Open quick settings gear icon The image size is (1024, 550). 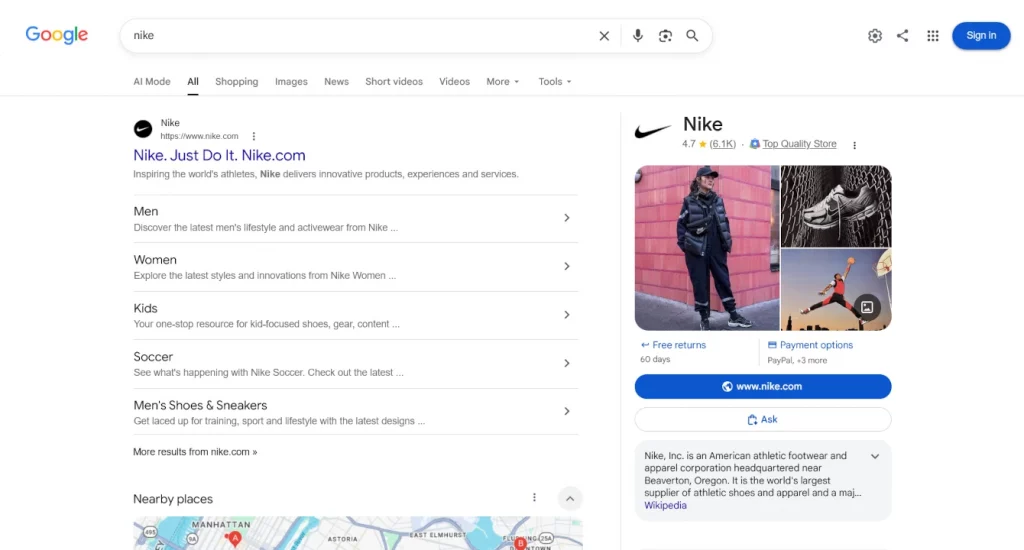tap(874, 36)
